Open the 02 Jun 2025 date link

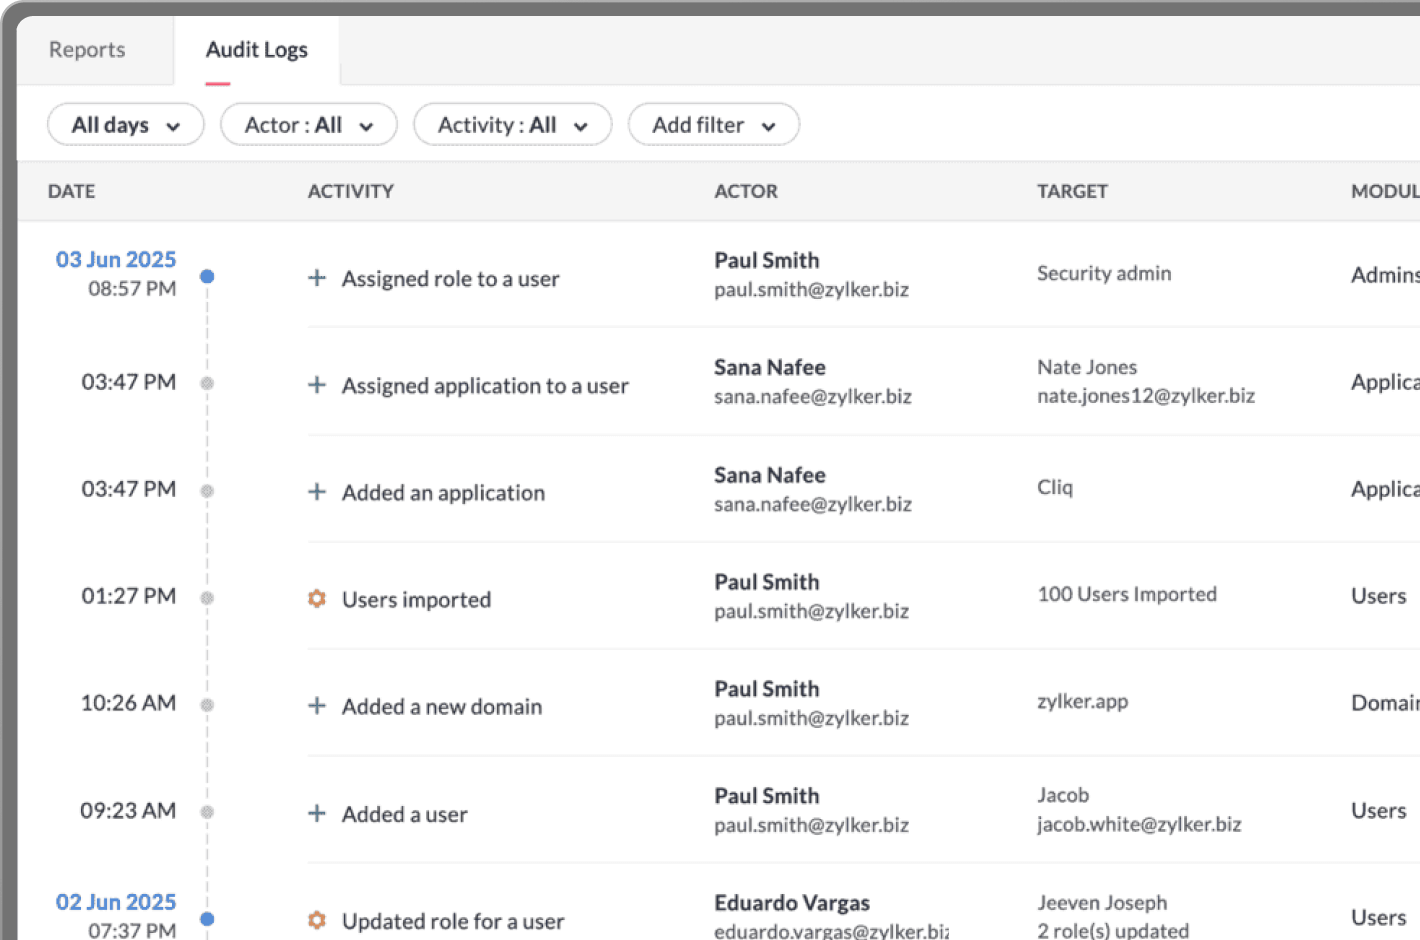pyautogui.click(x=115, y=902)
